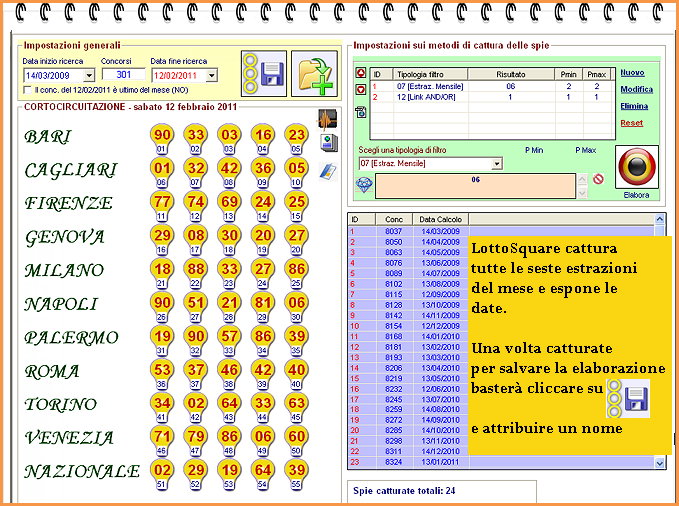
Task: Click the waveform icon beside Bari row
Action: pyautogui.click(x=327, y=119)
